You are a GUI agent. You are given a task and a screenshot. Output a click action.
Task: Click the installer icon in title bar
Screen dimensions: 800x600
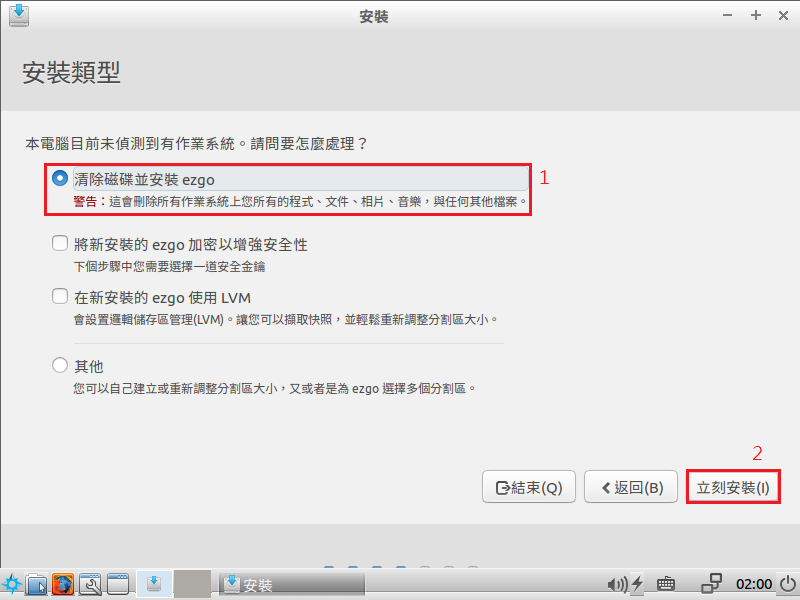coord(19,15)
